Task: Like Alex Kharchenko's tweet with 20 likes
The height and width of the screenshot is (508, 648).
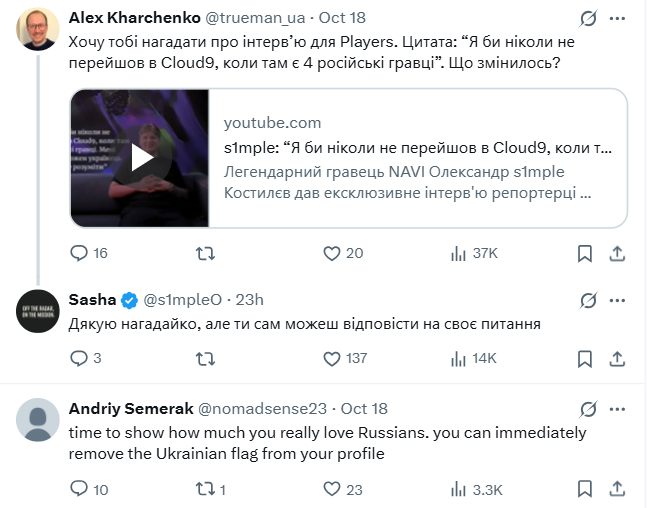Action: pyautogui.click(x=332, y=254)
